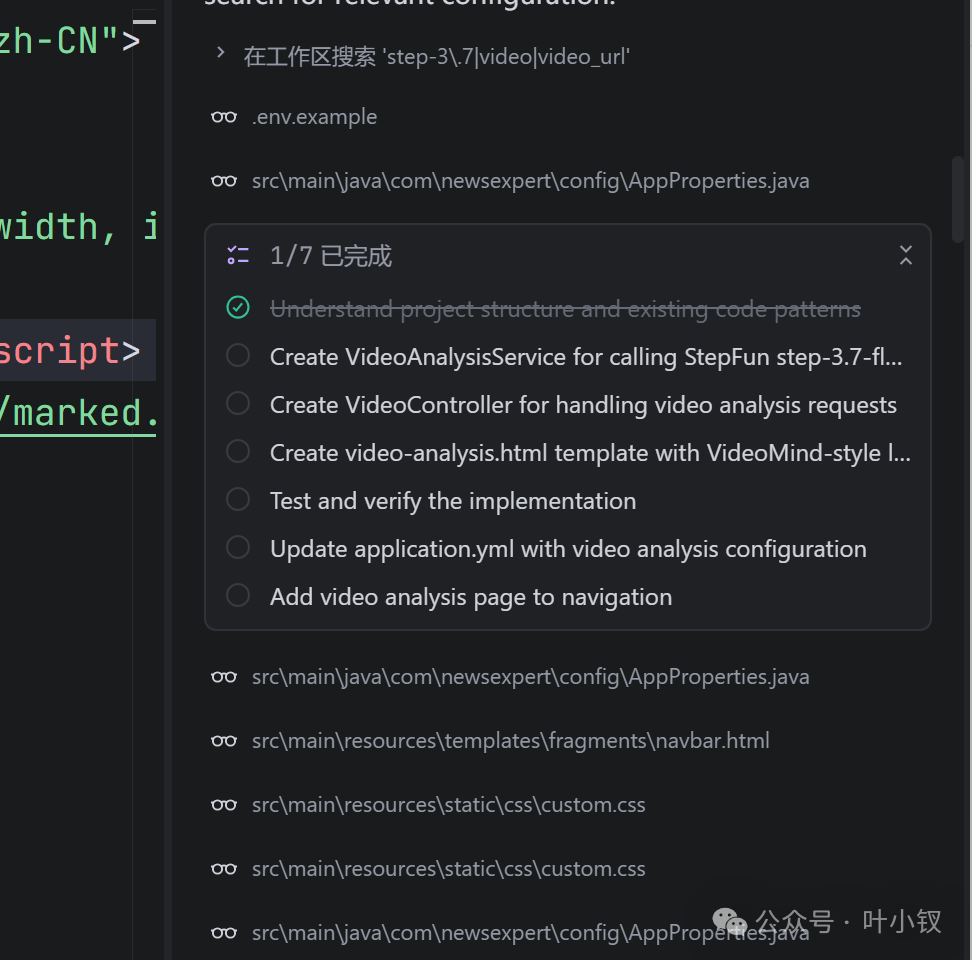Select 'Create VideoController for handling video analysis' task
This screenshot has height=960, width=972.
click(583, 405)
